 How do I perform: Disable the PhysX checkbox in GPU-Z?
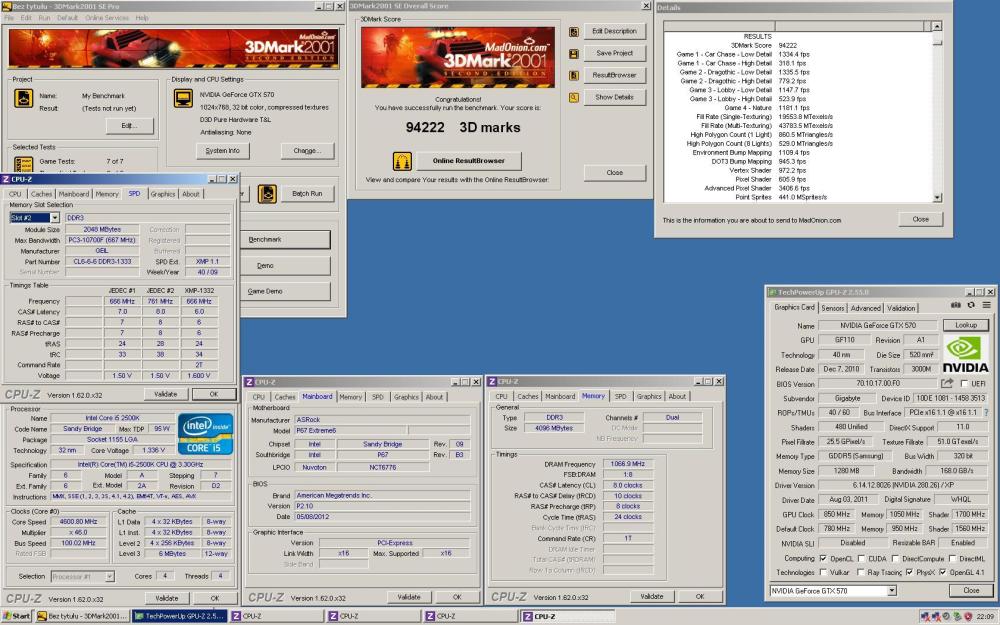point(910,572)
